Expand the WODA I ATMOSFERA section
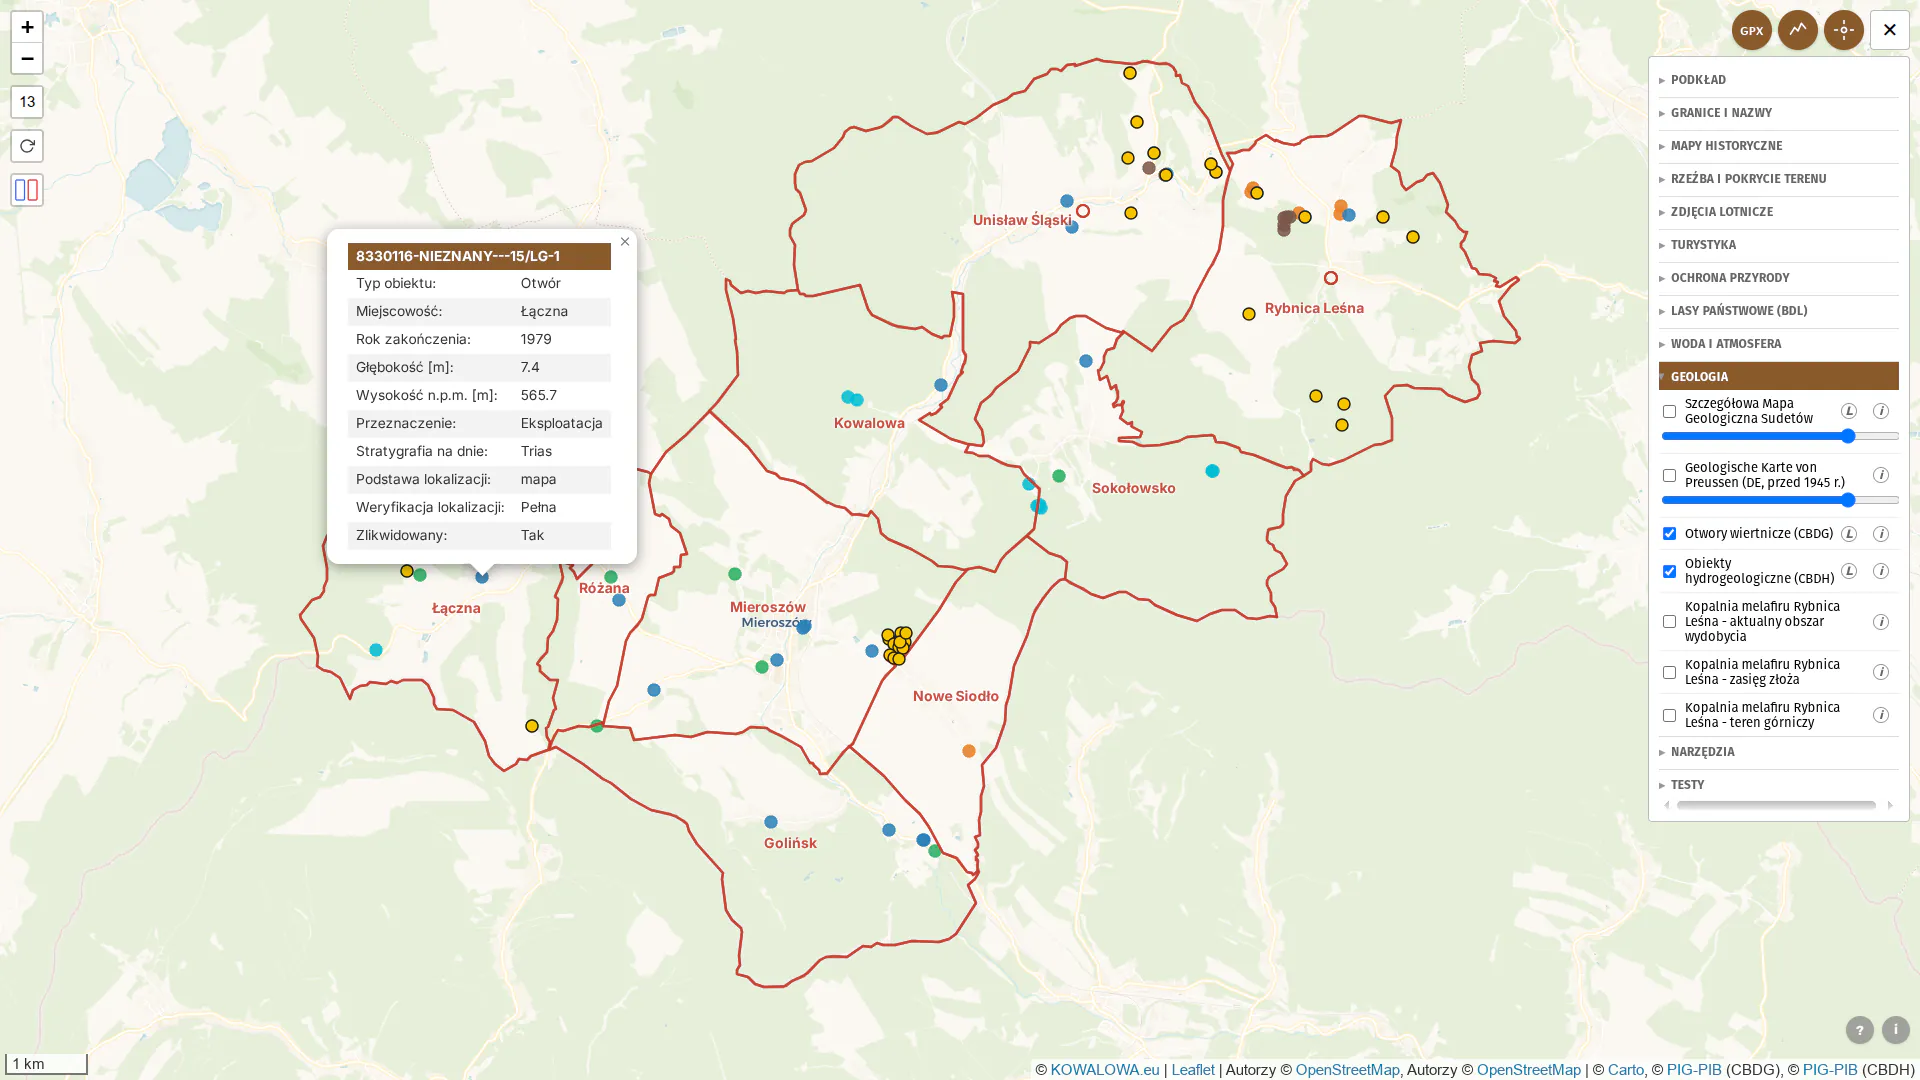1920x1080 pixels. [x=1778, y=344]
